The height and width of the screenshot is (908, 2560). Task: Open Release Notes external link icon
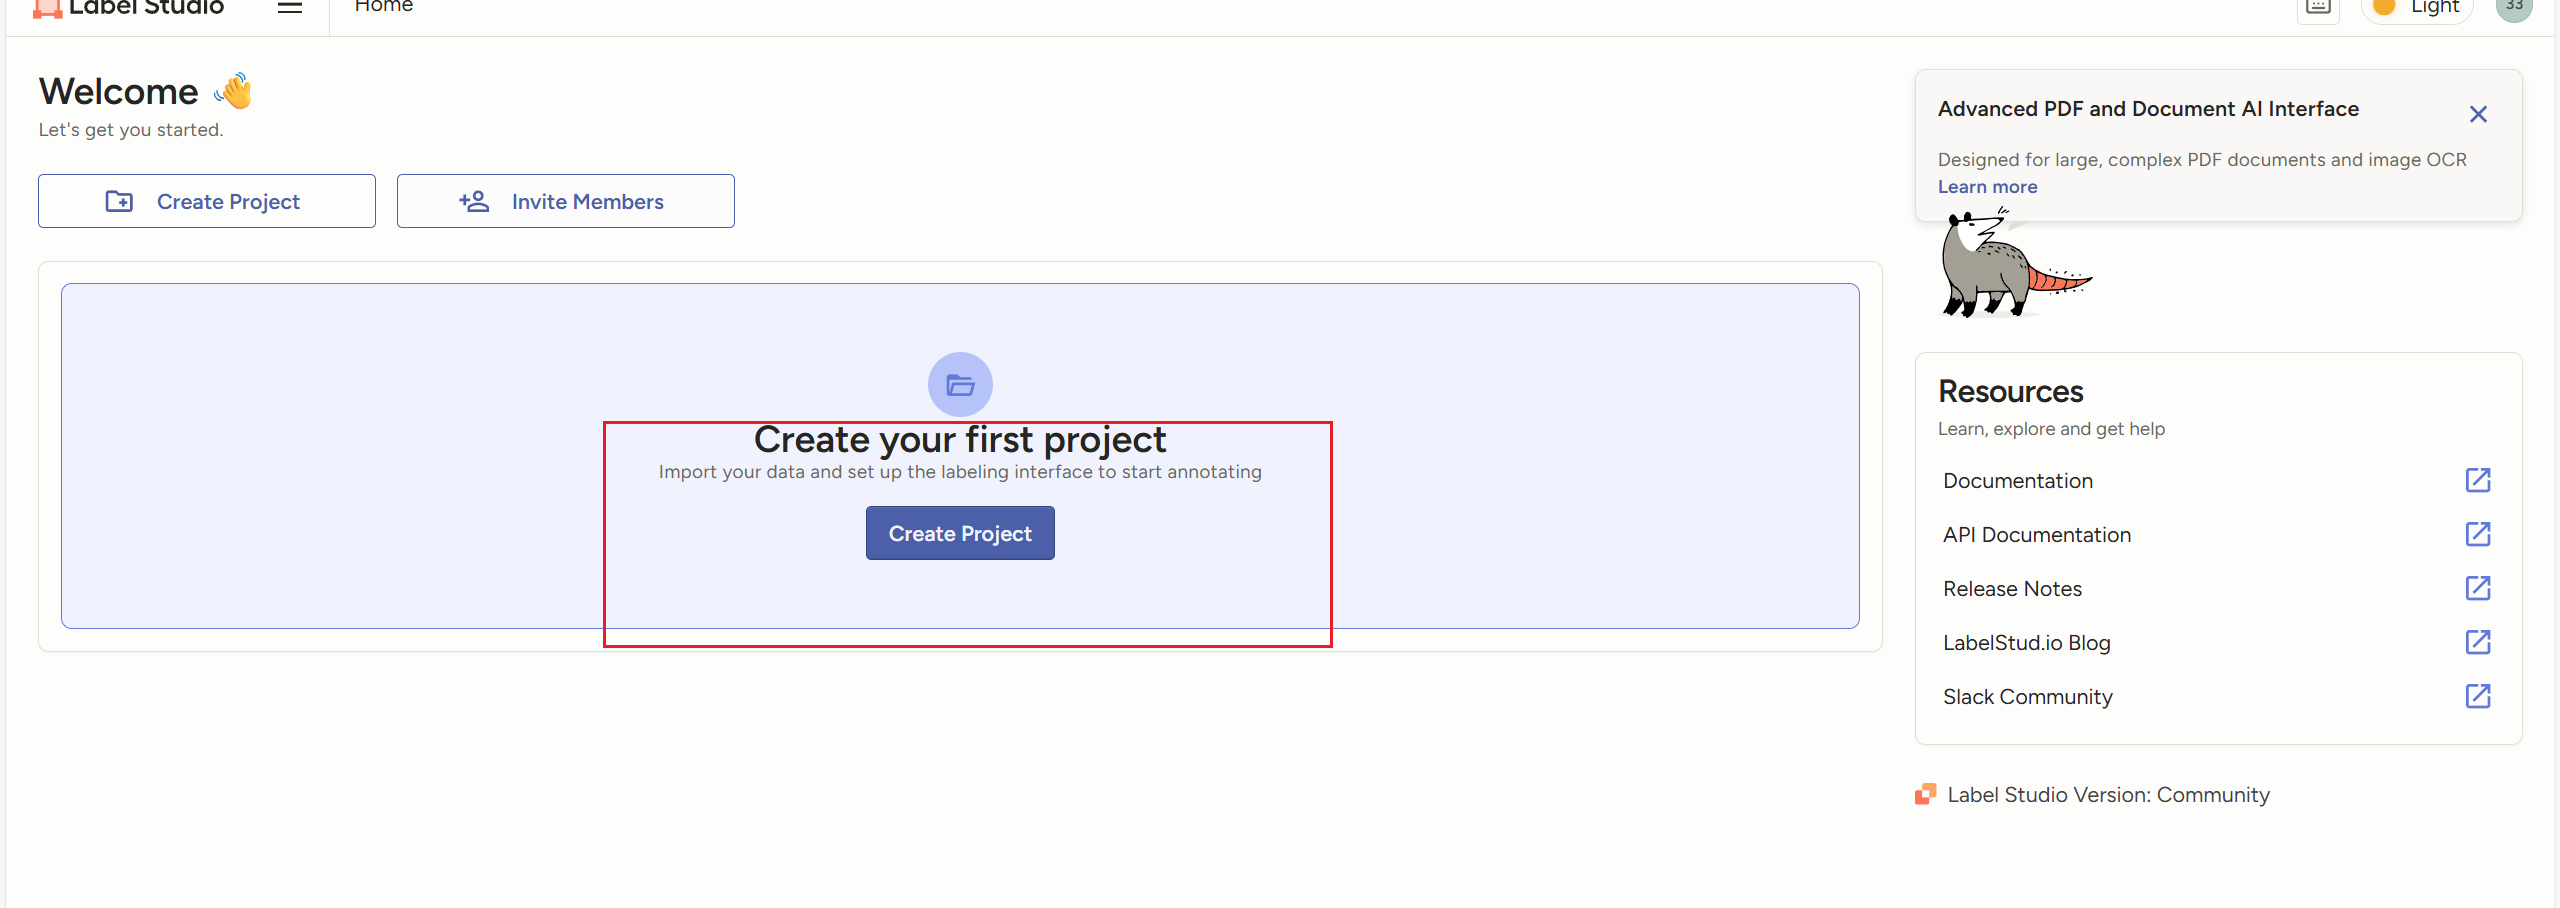[2478, 588]
